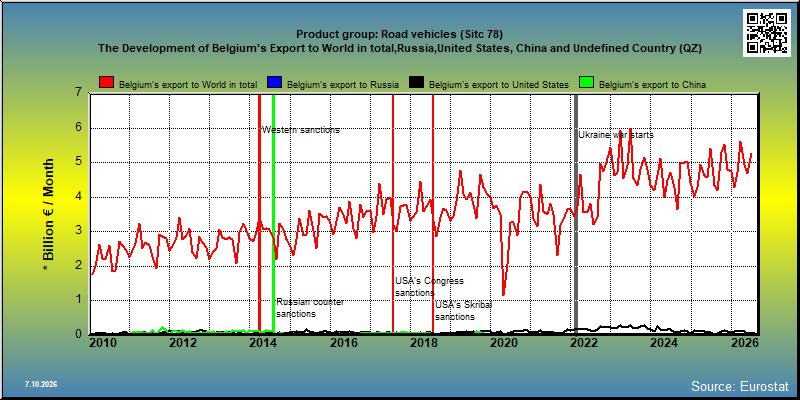Click x-axis label 2020
Image resolution: width=800 pixels, height=400 pixels.
pyautogui.click(x=504, y=342)
